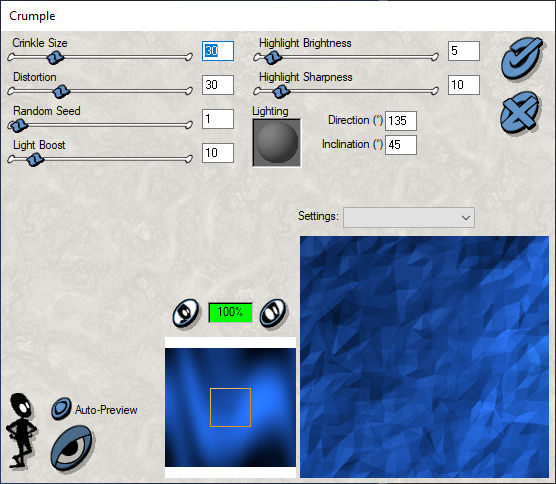Click the Crinkle Size slider handle
556x484 pixels.
[x=56, y=57]
